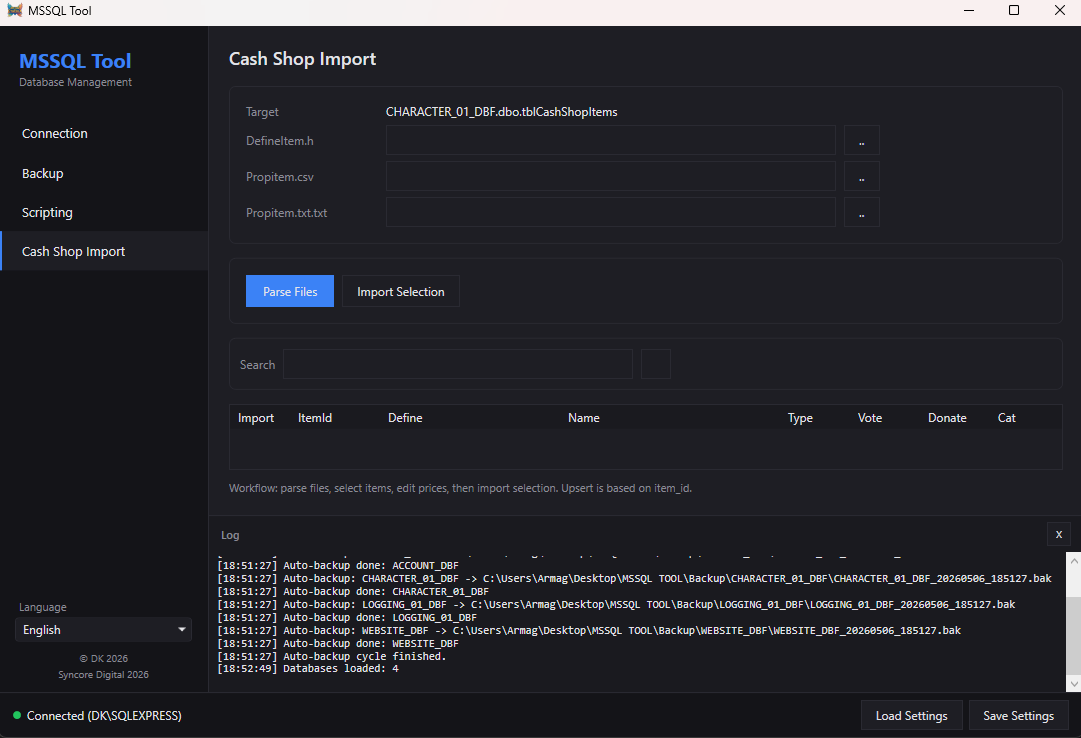The height and width of the screenshot is (738, 1081).
Task: Click Save Settings button
Action: [1018, 716]
